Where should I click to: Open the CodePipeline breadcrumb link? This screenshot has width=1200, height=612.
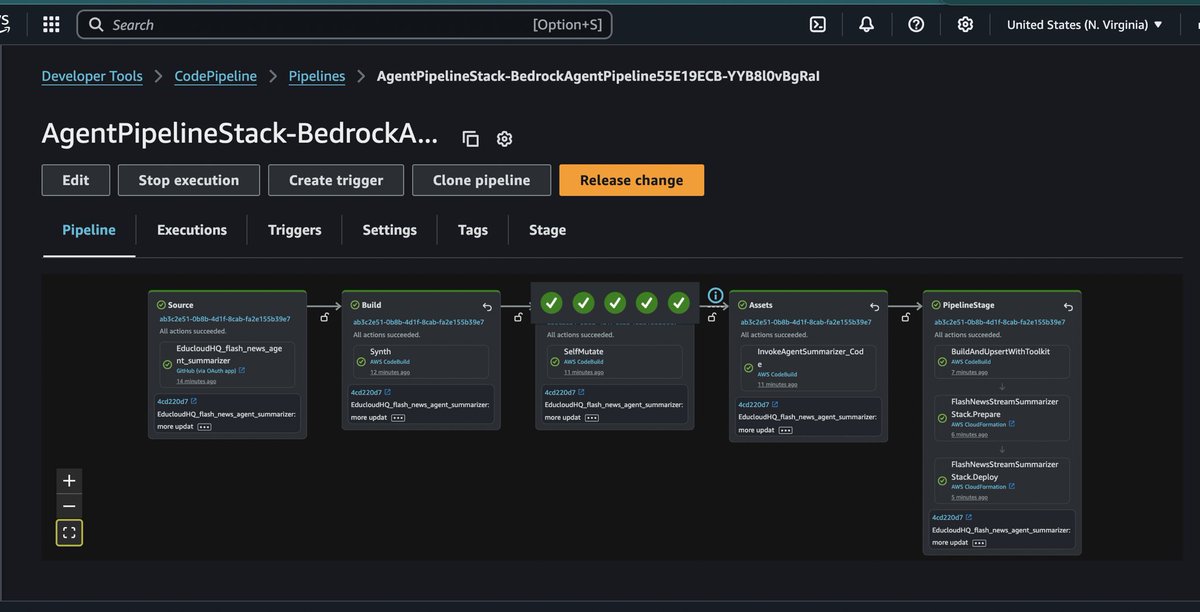click(216, 74)
